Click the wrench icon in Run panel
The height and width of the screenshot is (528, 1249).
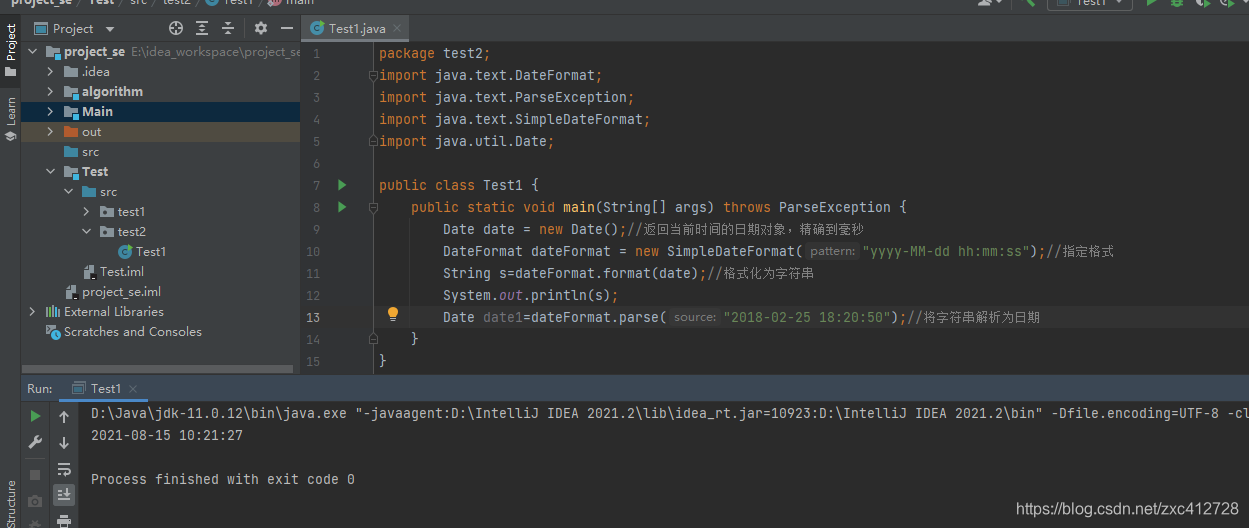(35, 443)
